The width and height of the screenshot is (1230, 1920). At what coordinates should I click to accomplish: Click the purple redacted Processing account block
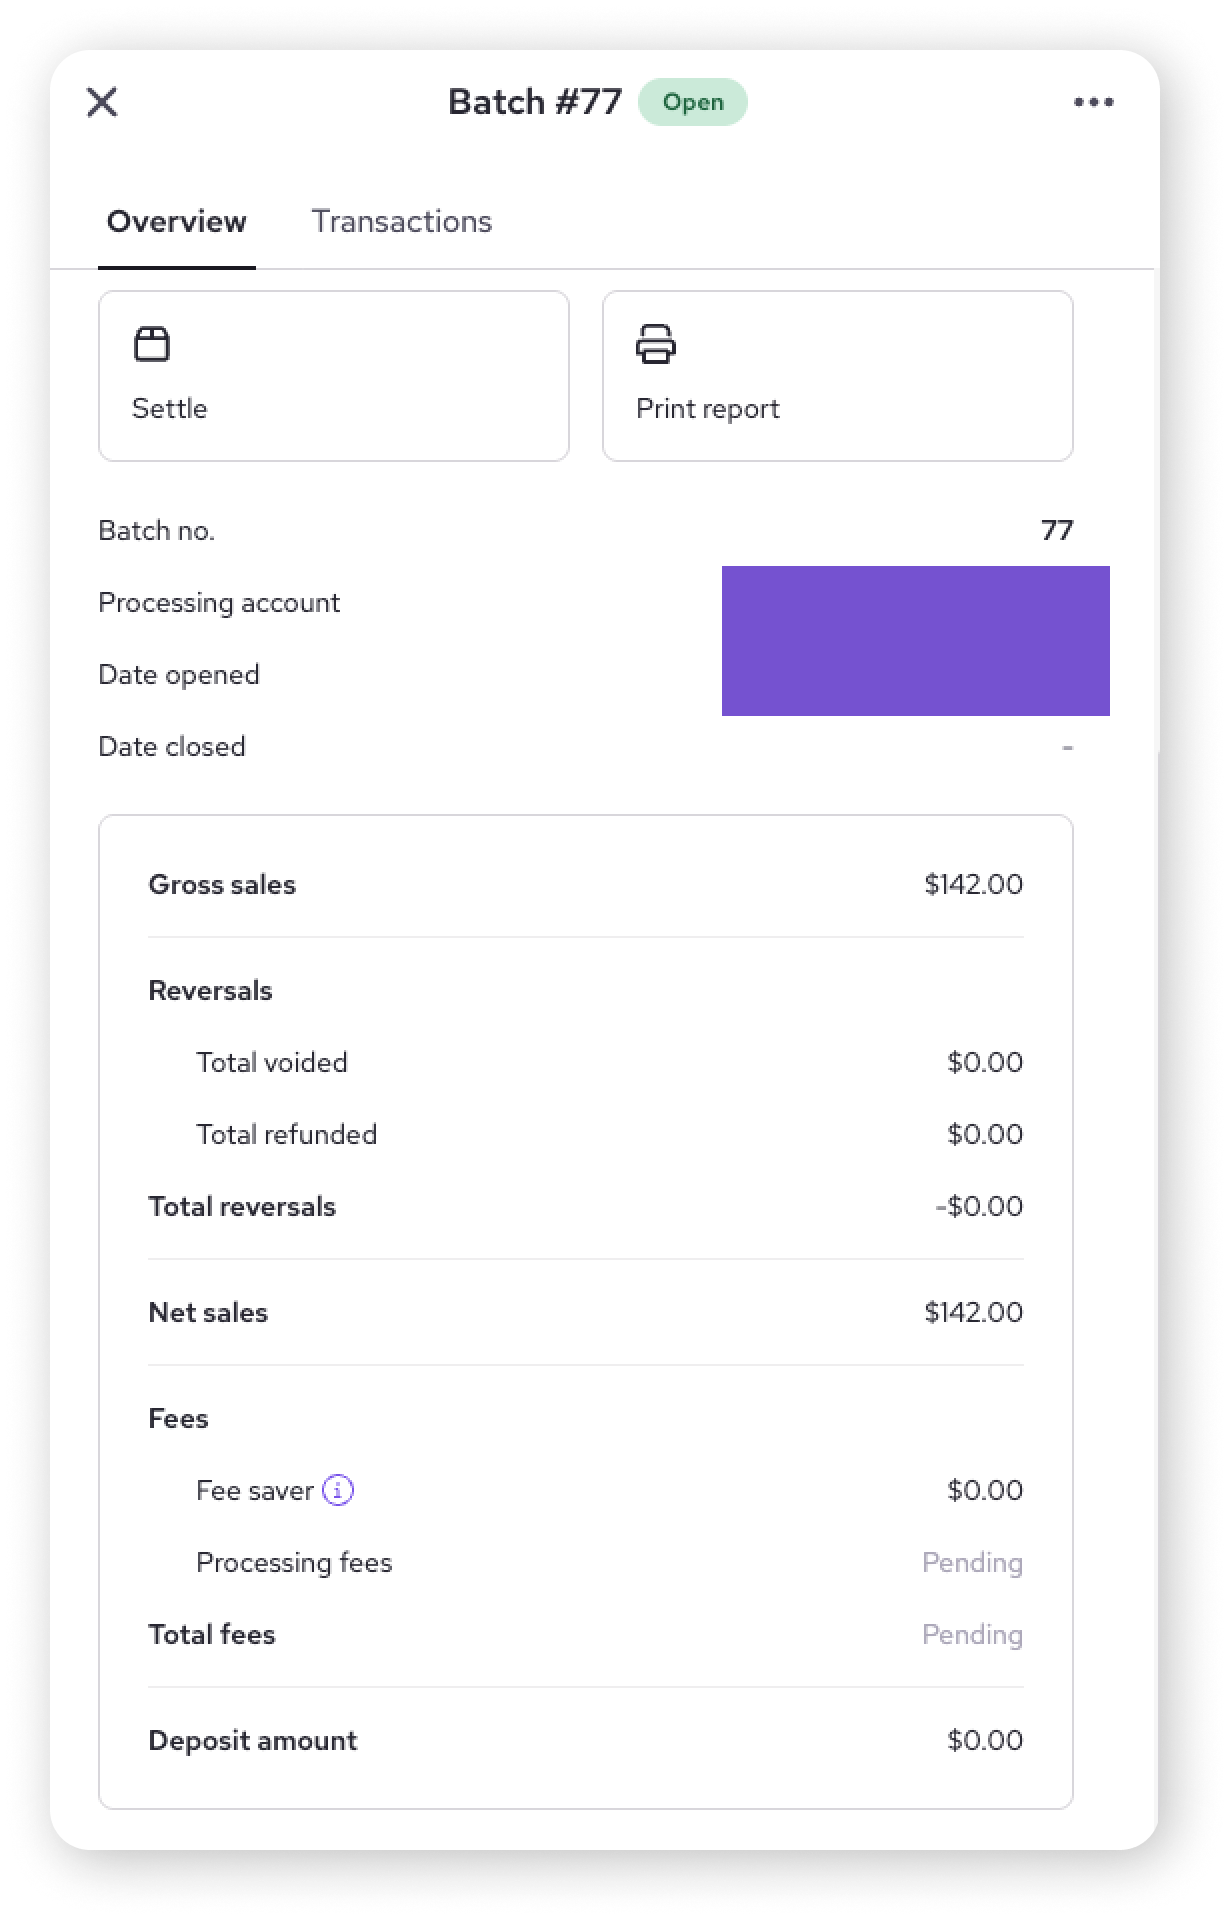[x=916, y=641]
